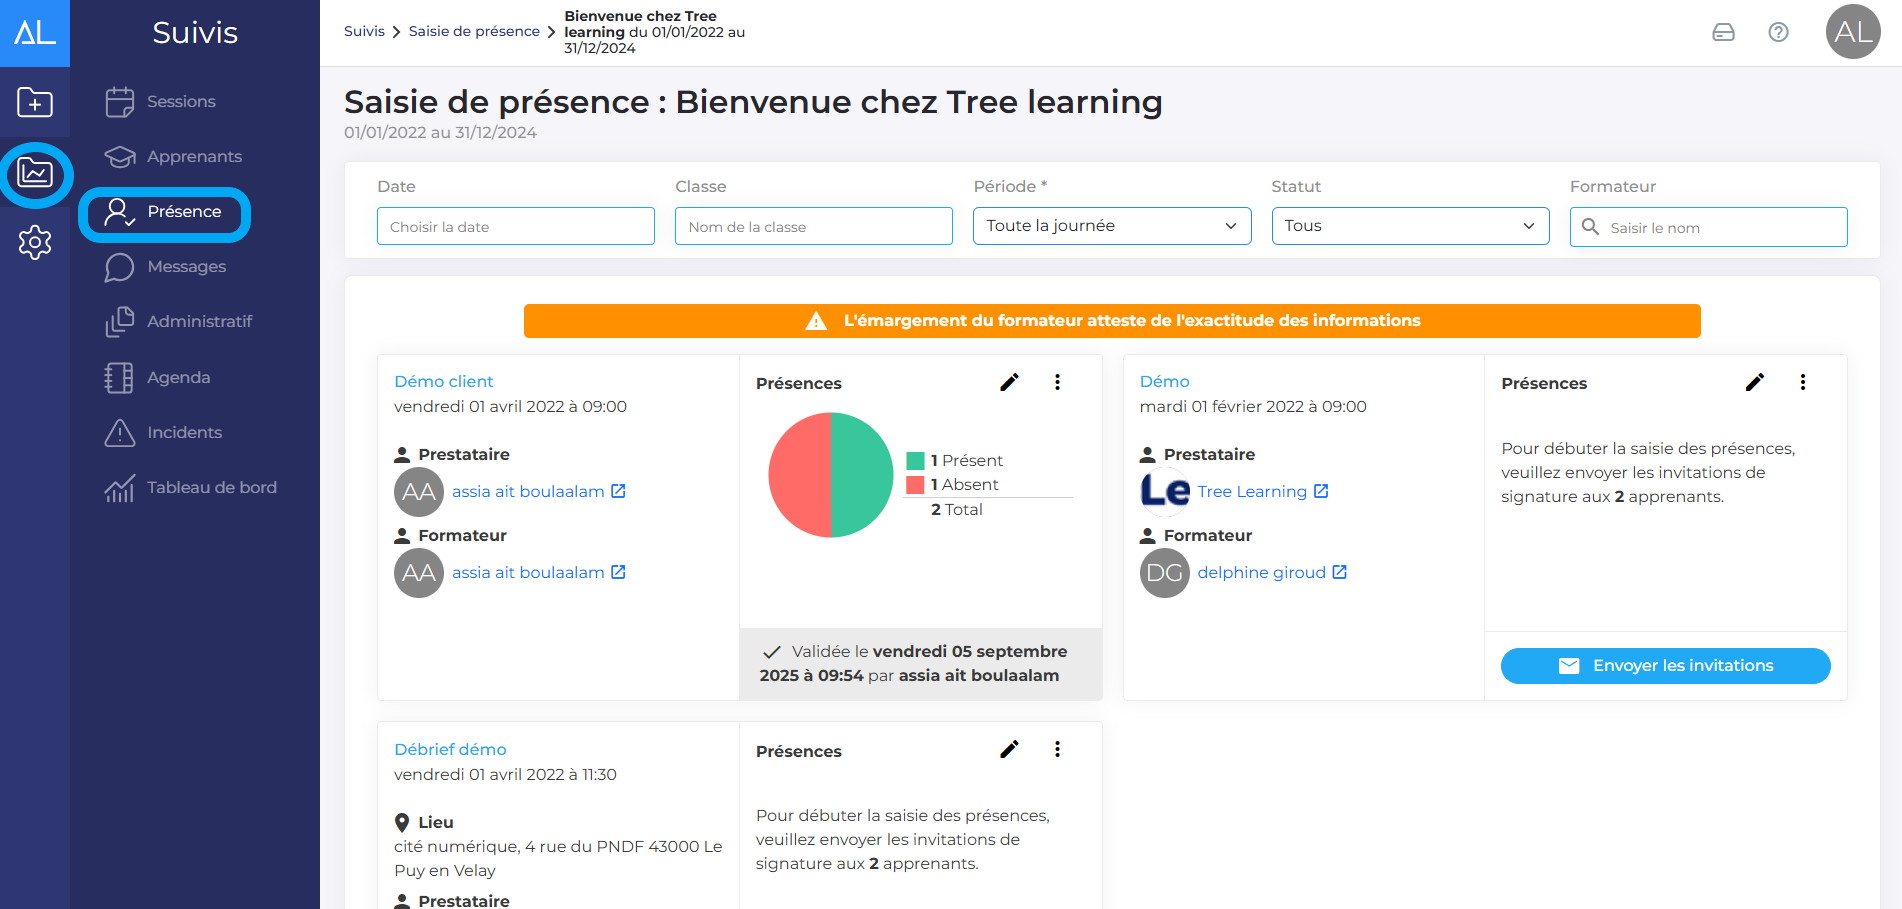The height and width of the screenshot is (909, 1902).
Task: Open the Statut dropdown showing 'Tous'
Action: coord(1409,226)
